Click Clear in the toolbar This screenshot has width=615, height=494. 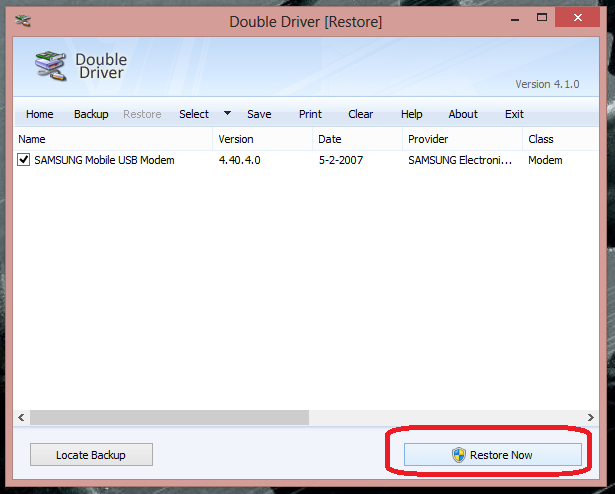360,114
